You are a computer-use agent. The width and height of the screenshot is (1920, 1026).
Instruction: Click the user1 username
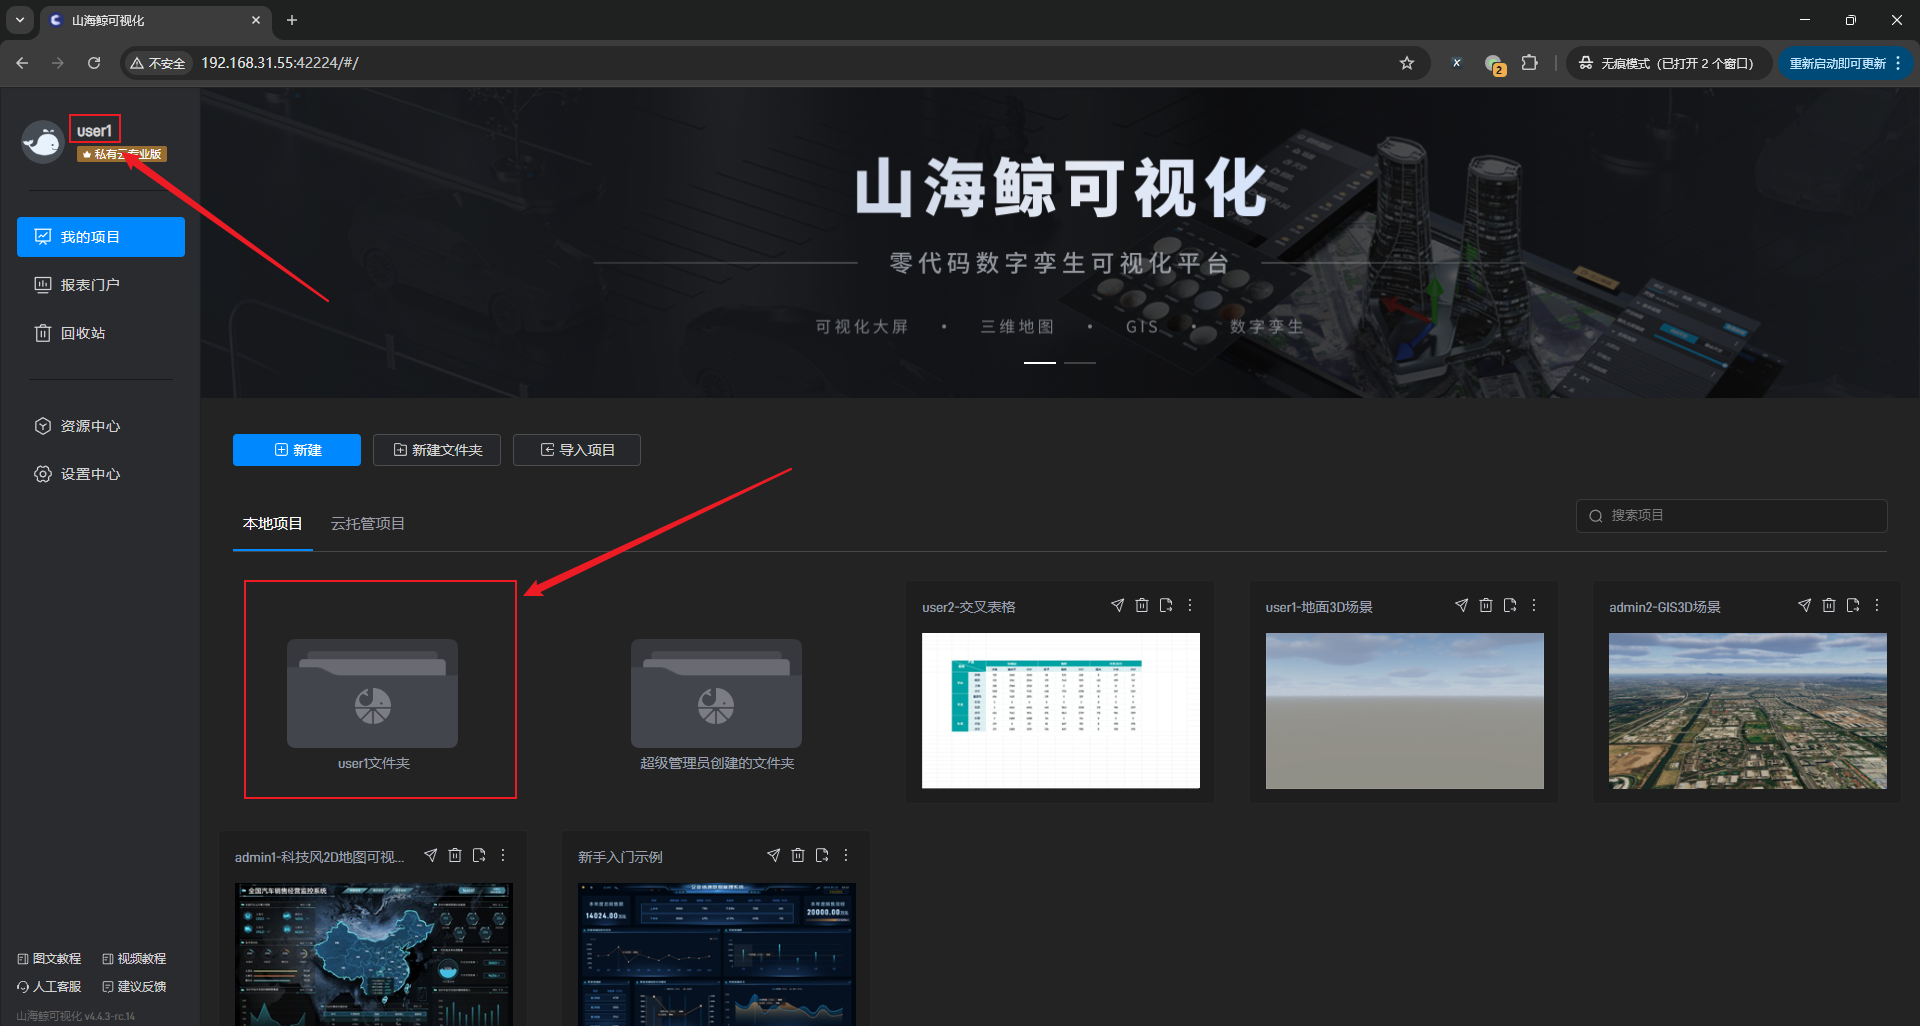(x=94, y=131)
